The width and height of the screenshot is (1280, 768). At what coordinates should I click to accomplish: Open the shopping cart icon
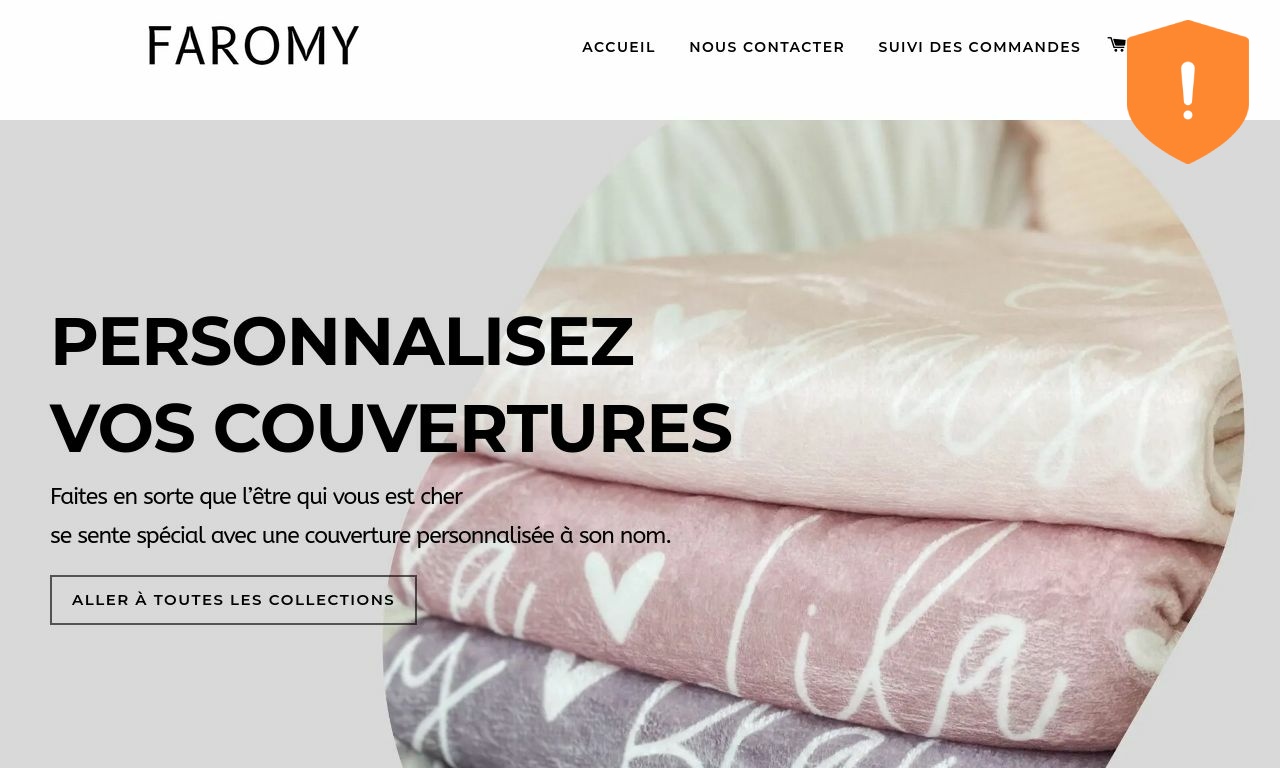[x=1116, y=44]
